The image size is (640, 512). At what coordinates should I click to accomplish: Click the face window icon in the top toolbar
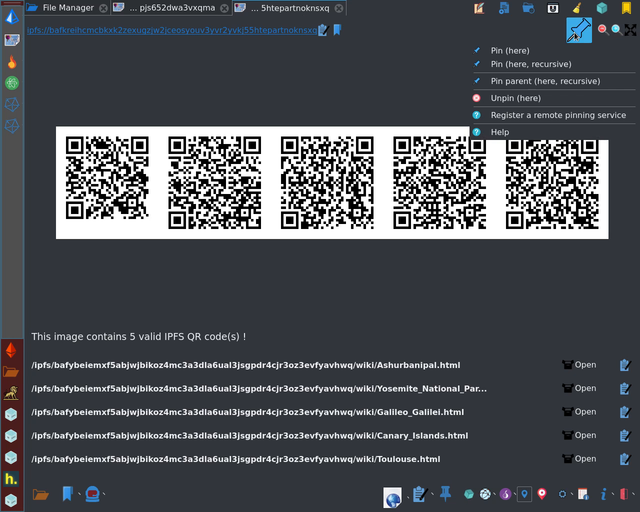click(553, 8)
